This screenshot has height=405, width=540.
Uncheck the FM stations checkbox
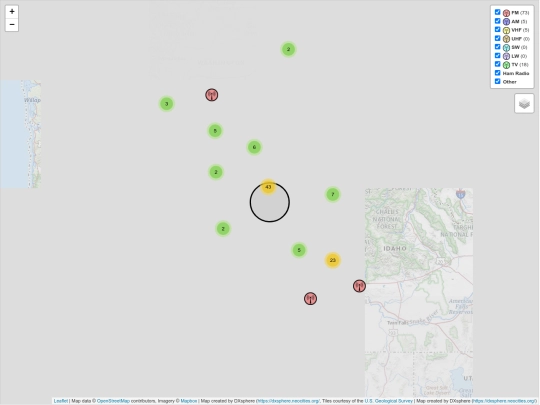(497, 12)
